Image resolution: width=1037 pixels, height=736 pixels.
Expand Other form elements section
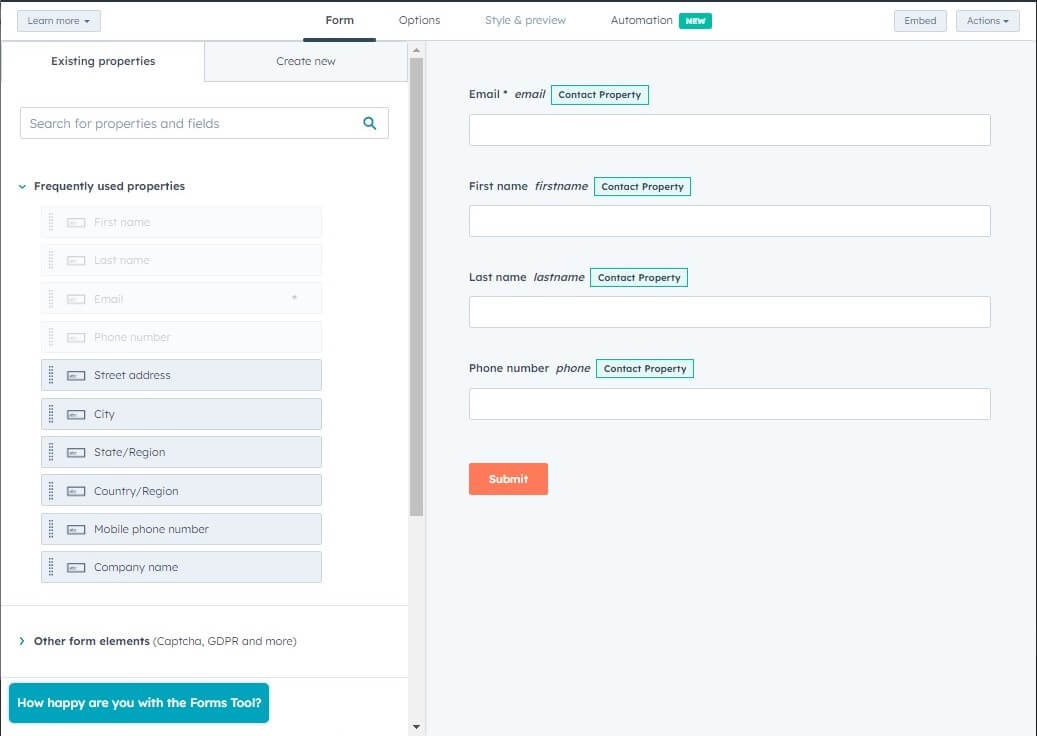22,641
